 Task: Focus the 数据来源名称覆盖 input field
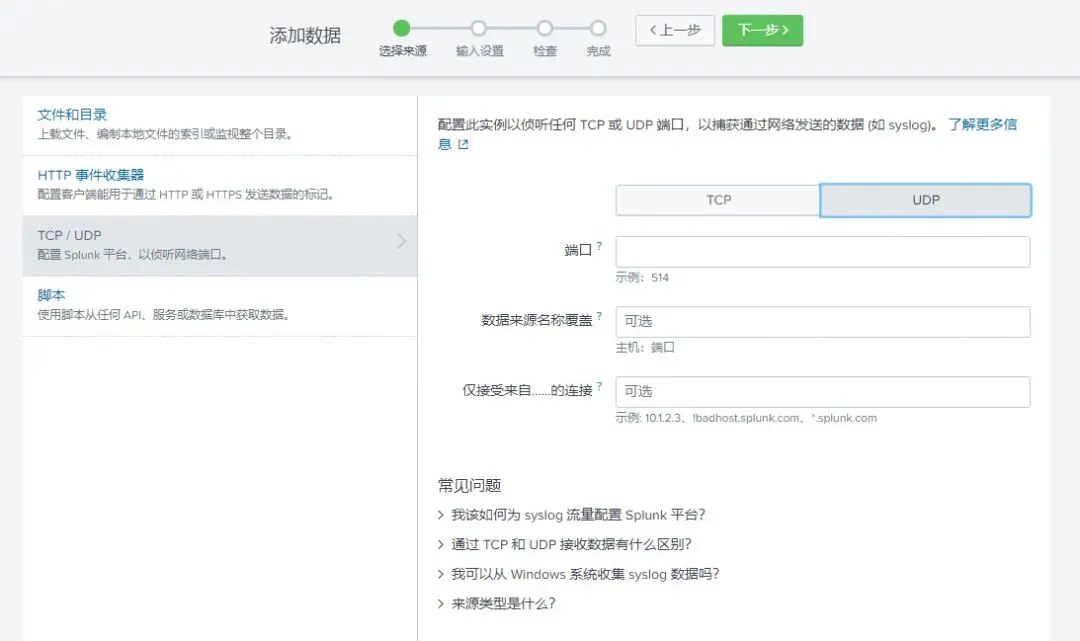(x=823, y=322)
